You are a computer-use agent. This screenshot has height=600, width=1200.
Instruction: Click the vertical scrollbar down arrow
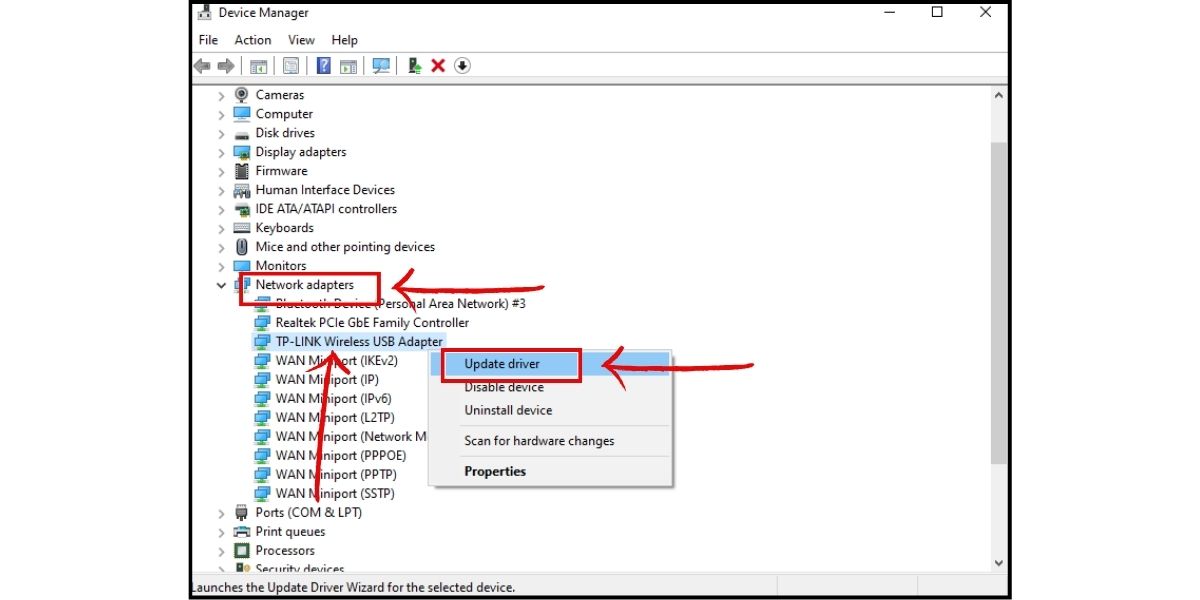tap(998, 562)
